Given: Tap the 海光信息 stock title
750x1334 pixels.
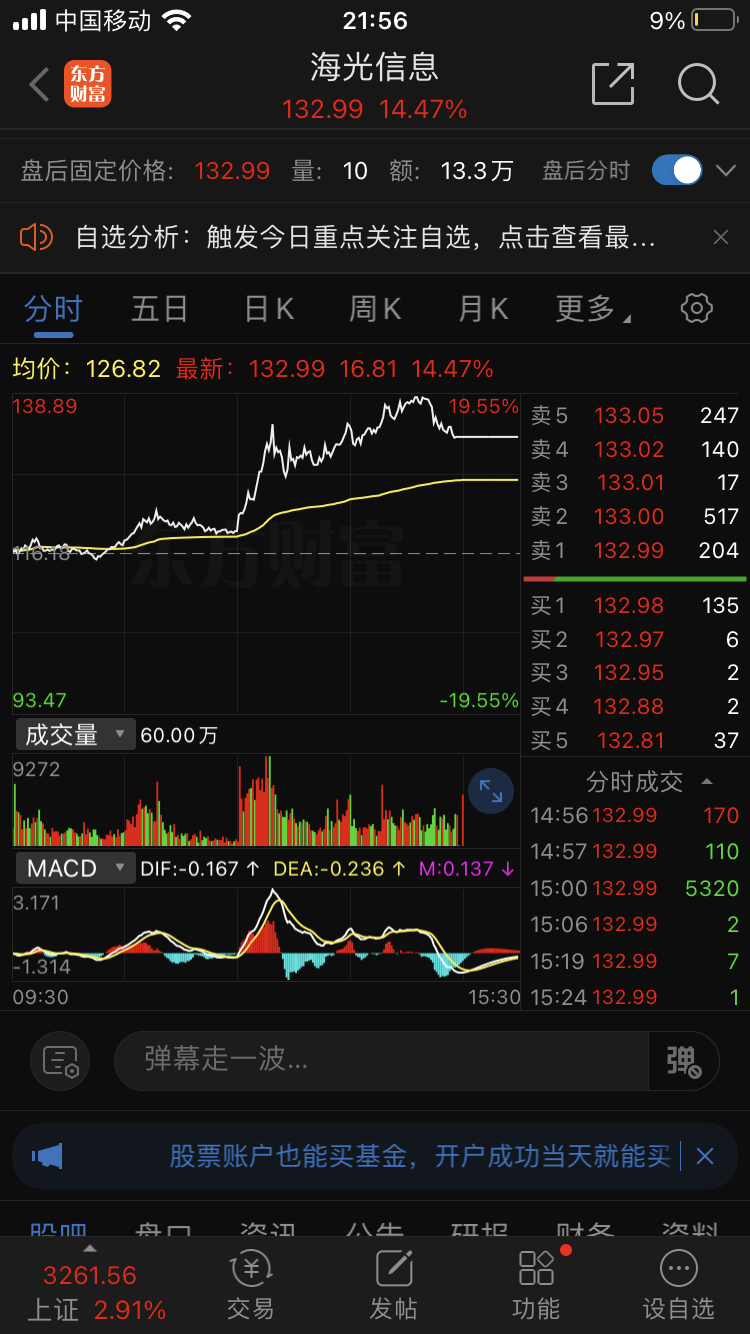Looking at the screenshot, I should click(375, 67).
